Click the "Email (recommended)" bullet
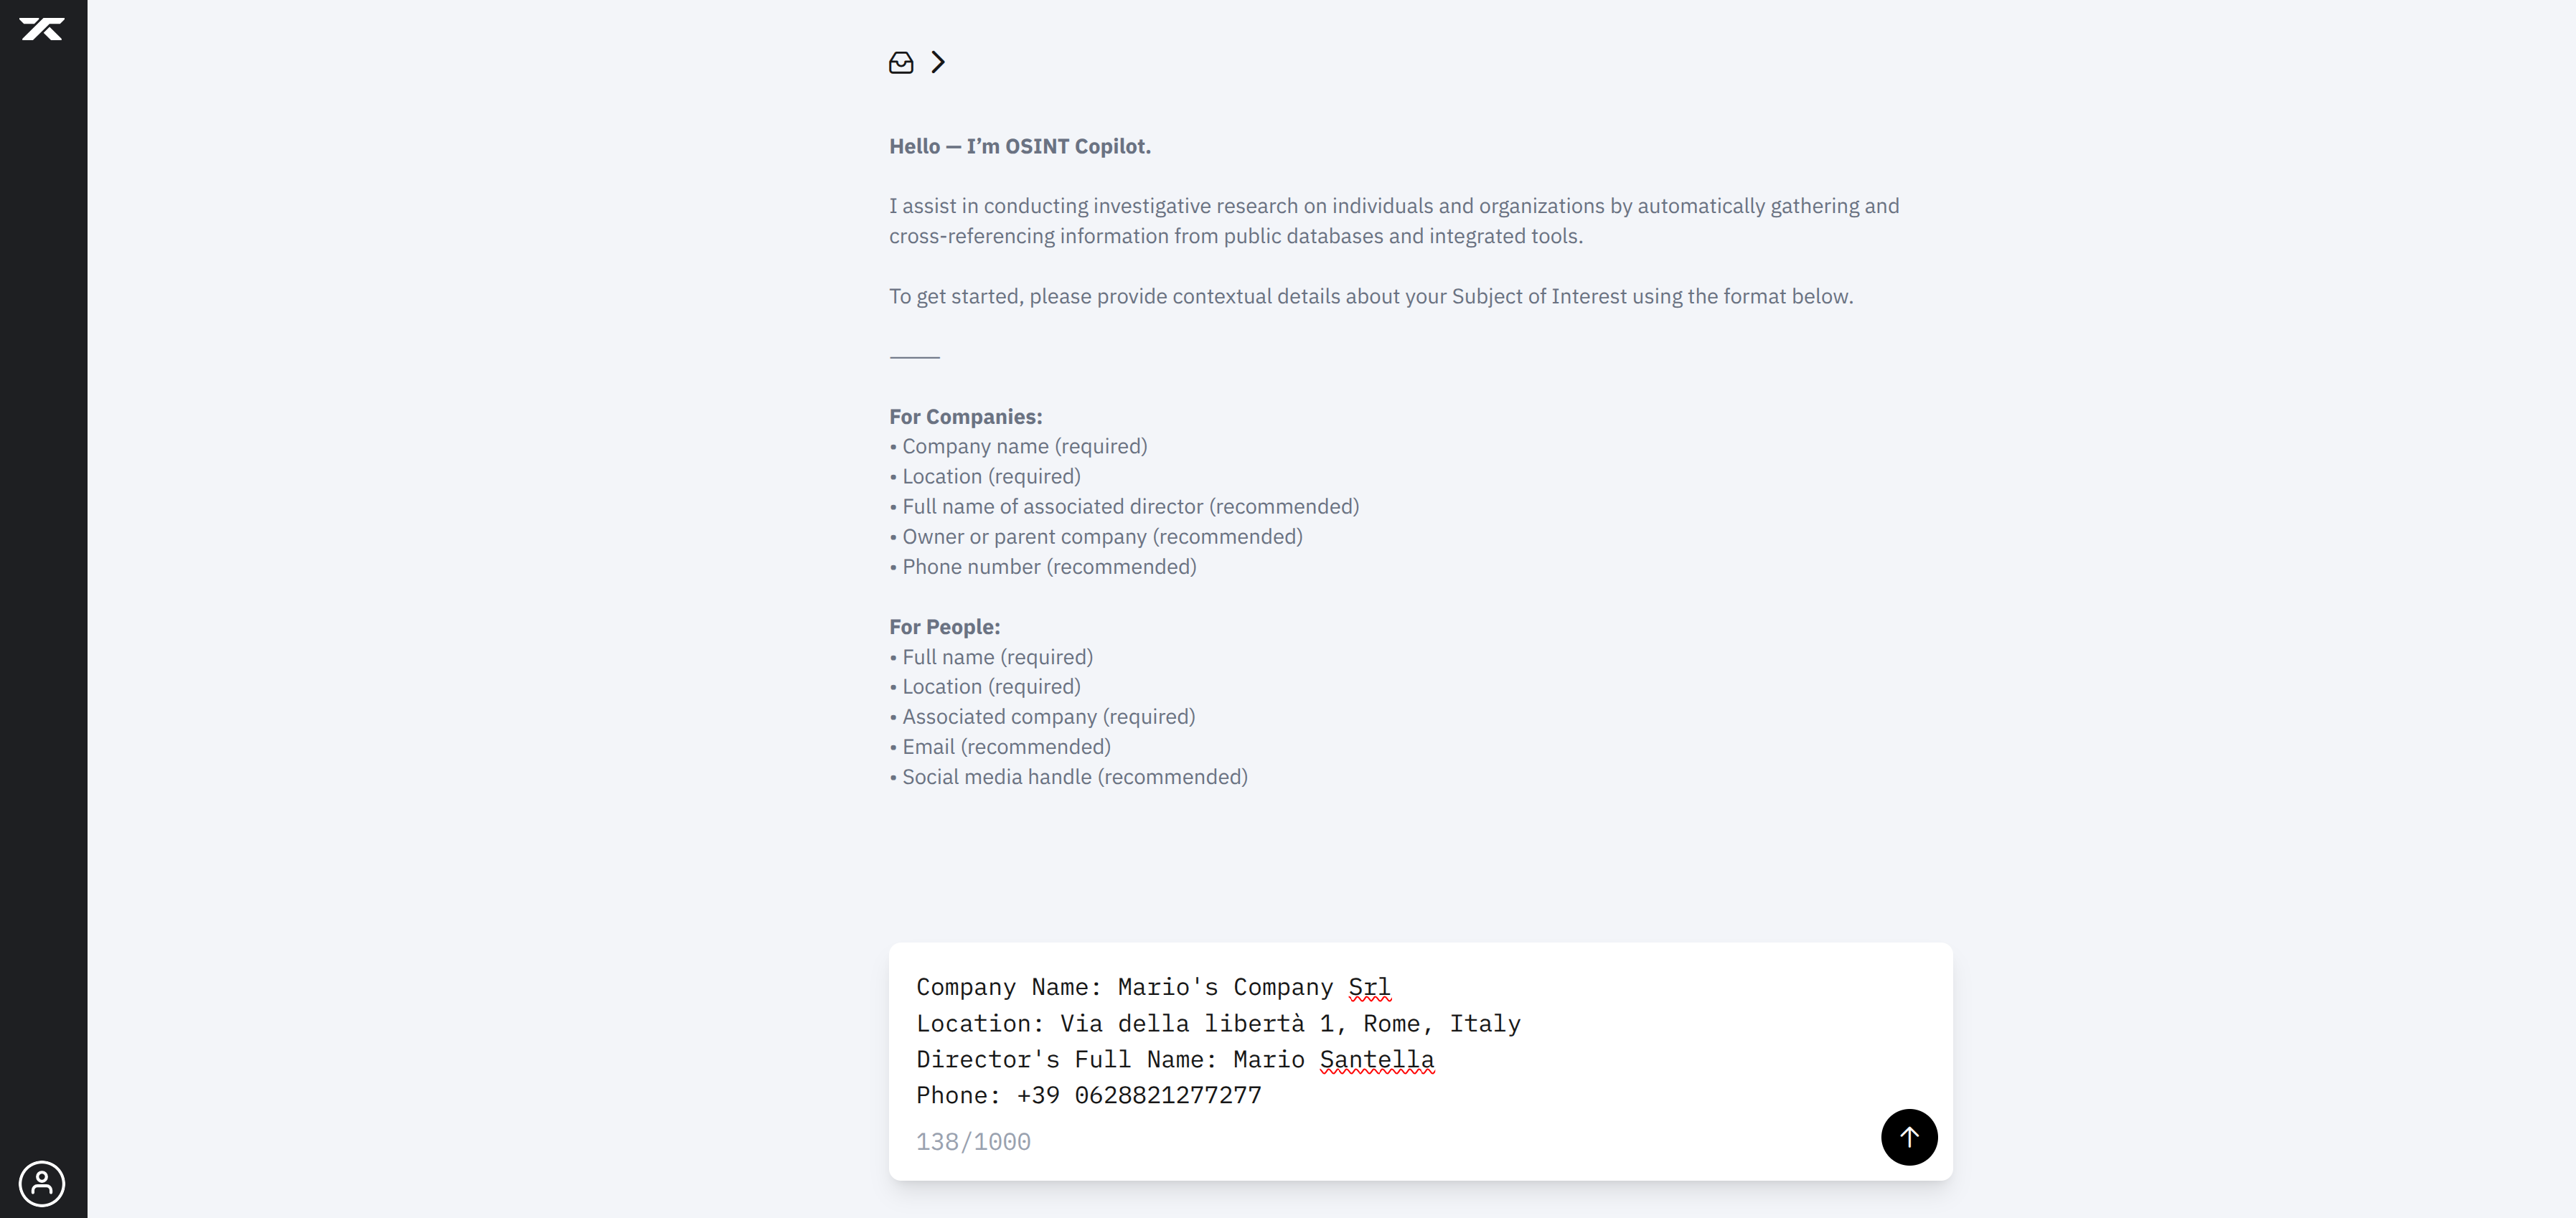2576x1218 pixels. coord(1006,747)
